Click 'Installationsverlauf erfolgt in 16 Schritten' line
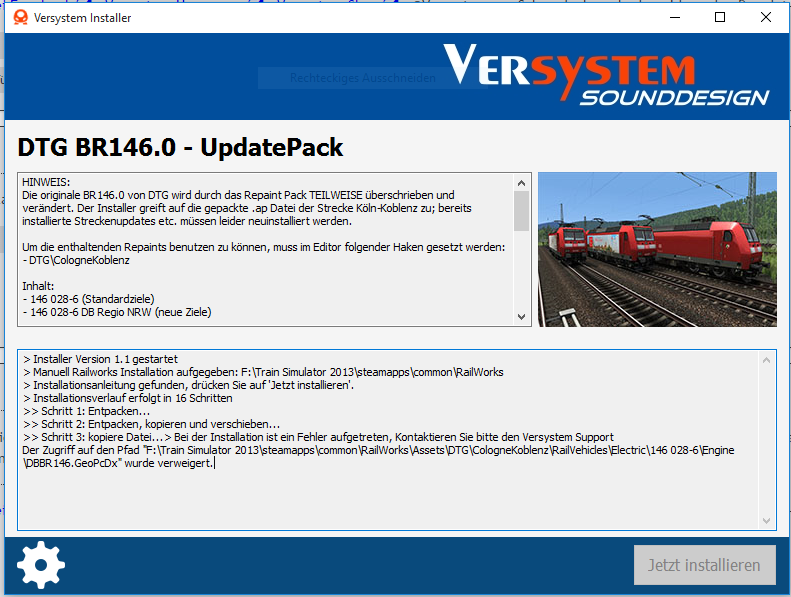 coord(128,398)
